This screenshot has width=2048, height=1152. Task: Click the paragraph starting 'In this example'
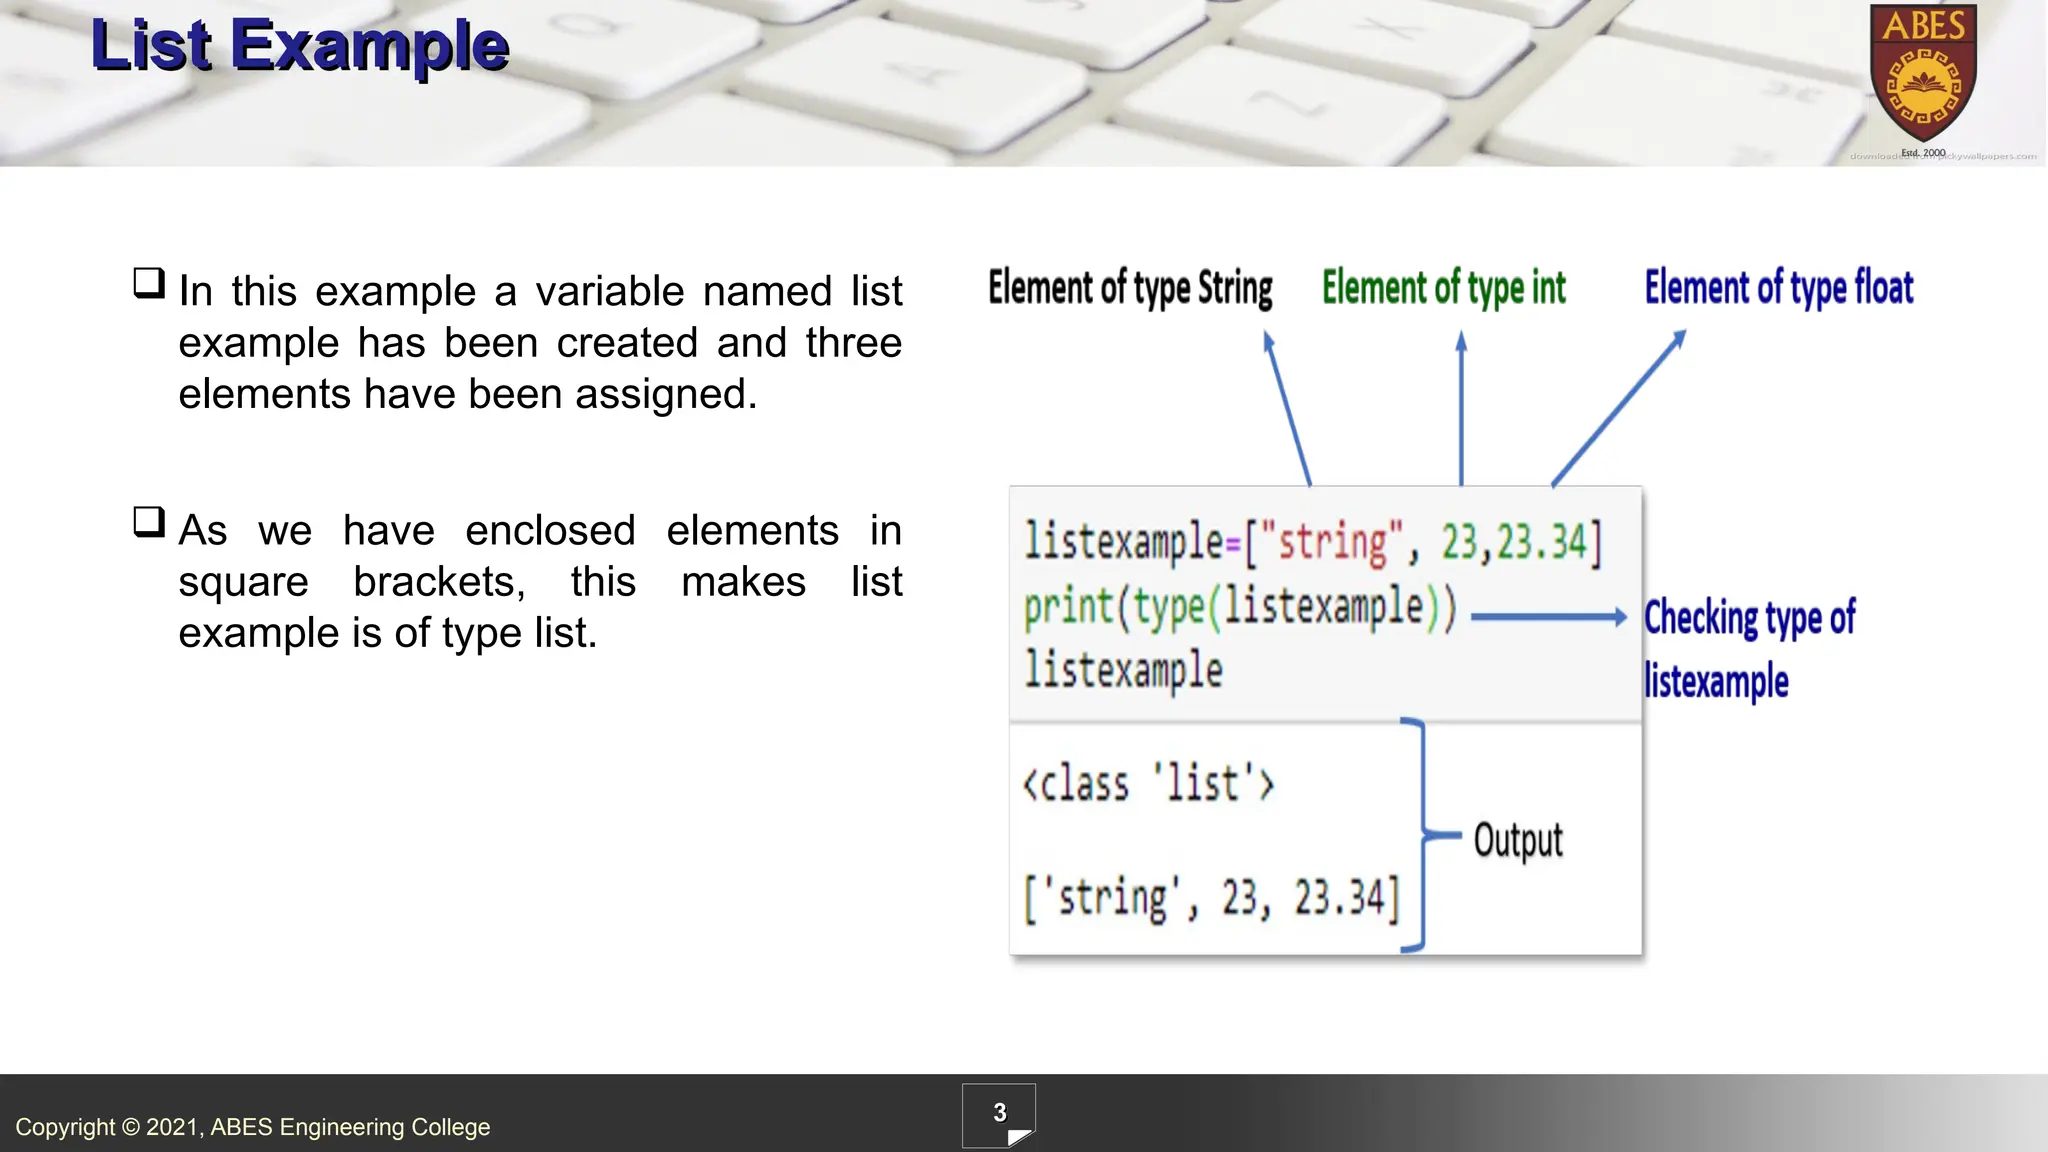(x=540, y=342)
